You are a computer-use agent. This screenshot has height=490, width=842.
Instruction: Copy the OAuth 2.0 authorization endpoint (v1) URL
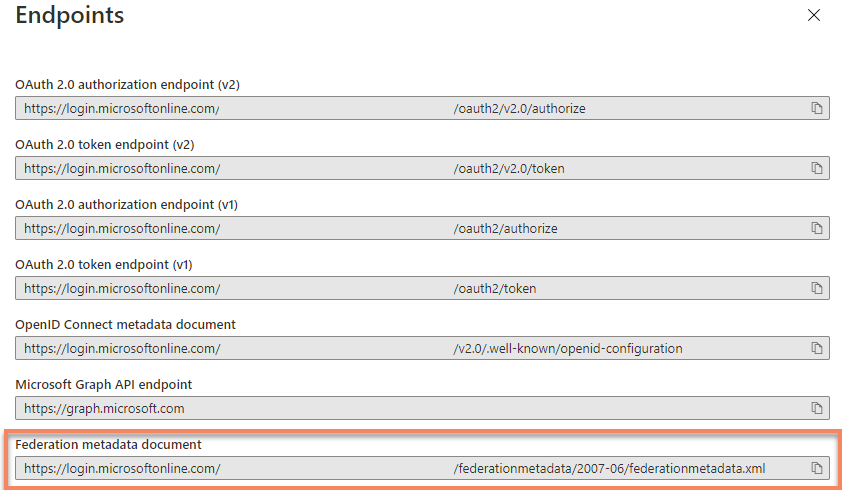point(816,228)
